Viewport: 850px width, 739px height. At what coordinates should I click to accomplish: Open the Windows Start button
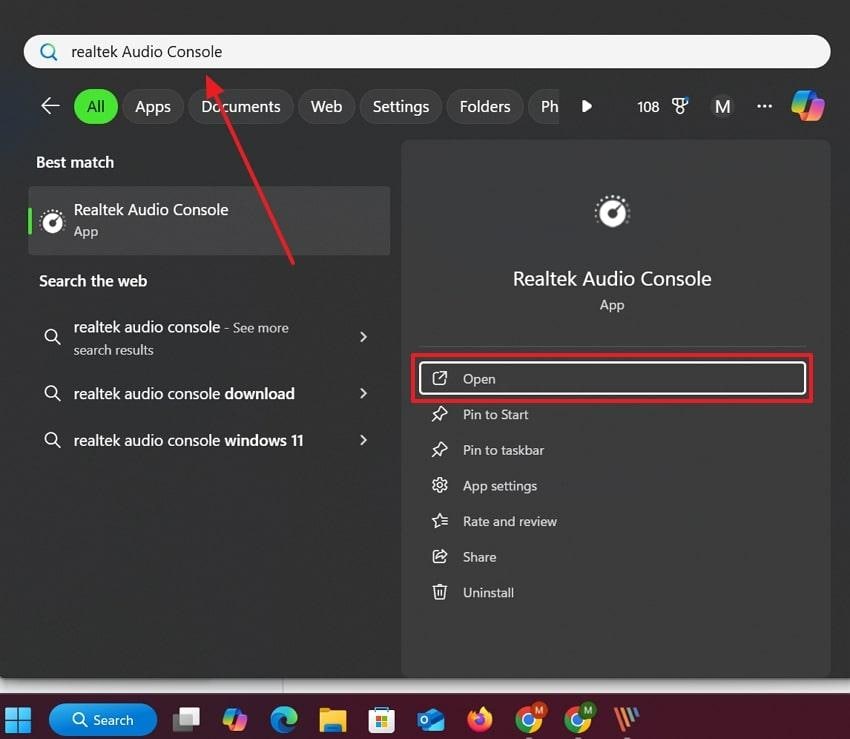point(18,720)
